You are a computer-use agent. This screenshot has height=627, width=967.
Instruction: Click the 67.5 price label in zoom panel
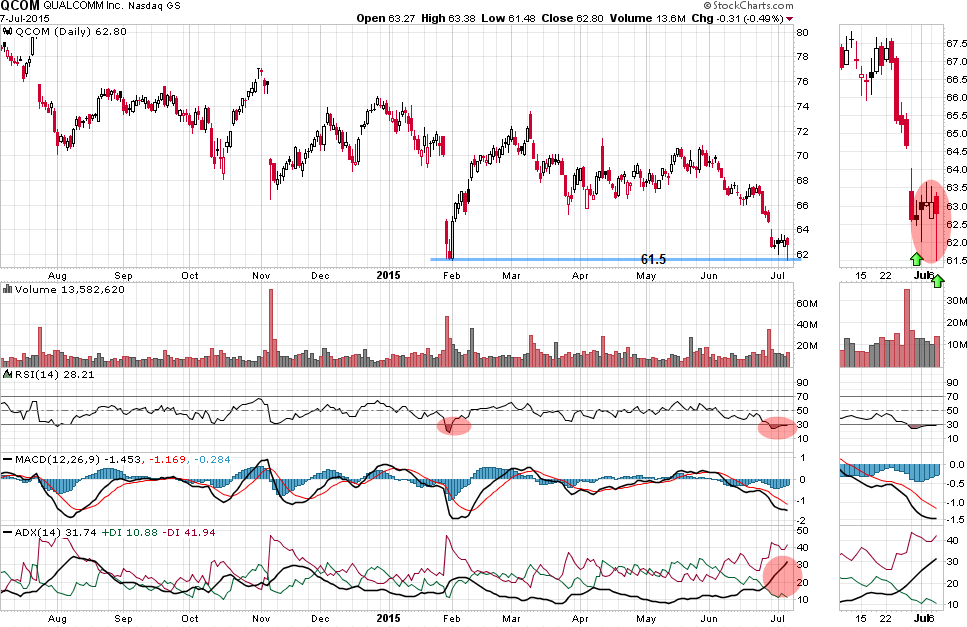(956, 43)
